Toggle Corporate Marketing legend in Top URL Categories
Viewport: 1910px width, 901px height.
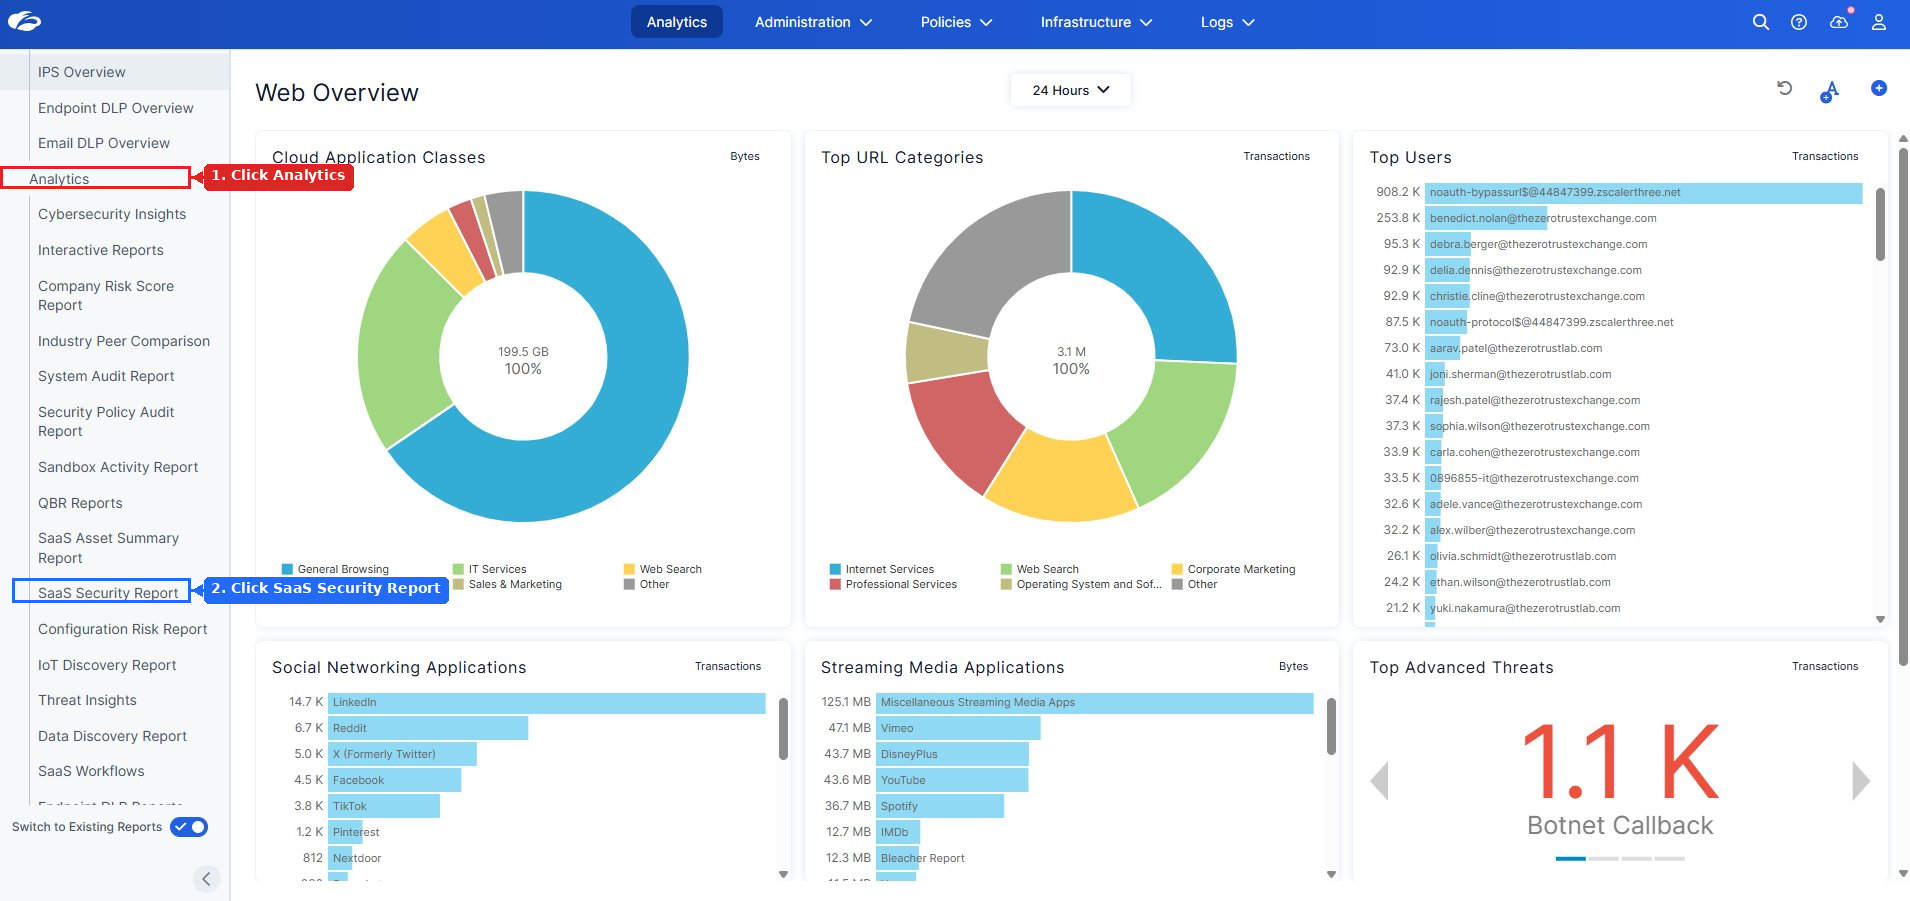[1234, 569]
